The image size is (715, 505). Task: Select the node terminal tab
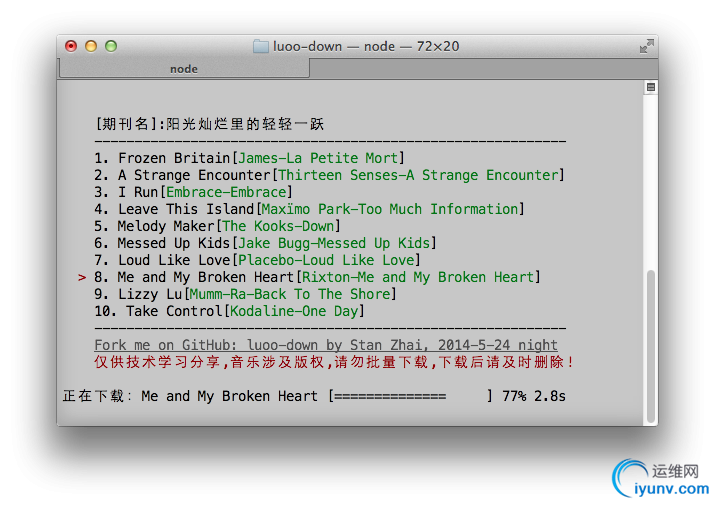184,69
